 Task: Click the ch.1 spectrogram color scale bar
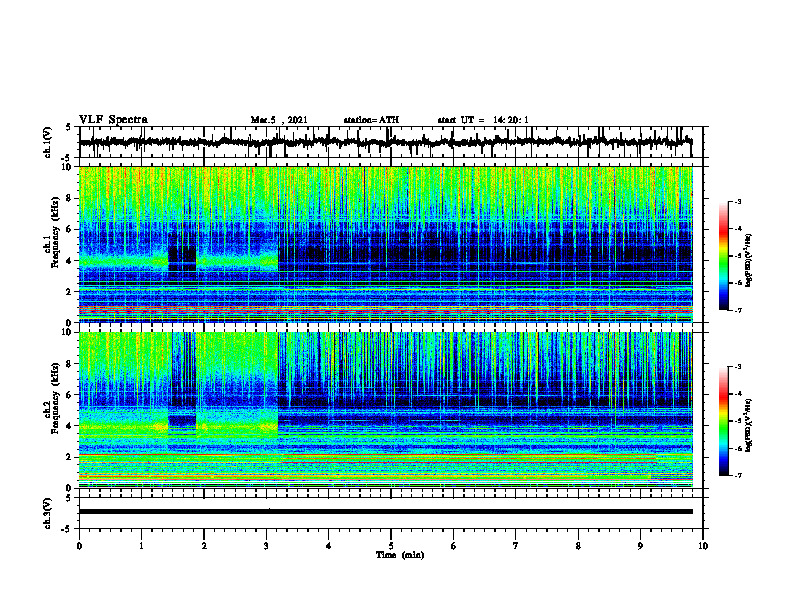coord(723,256)
